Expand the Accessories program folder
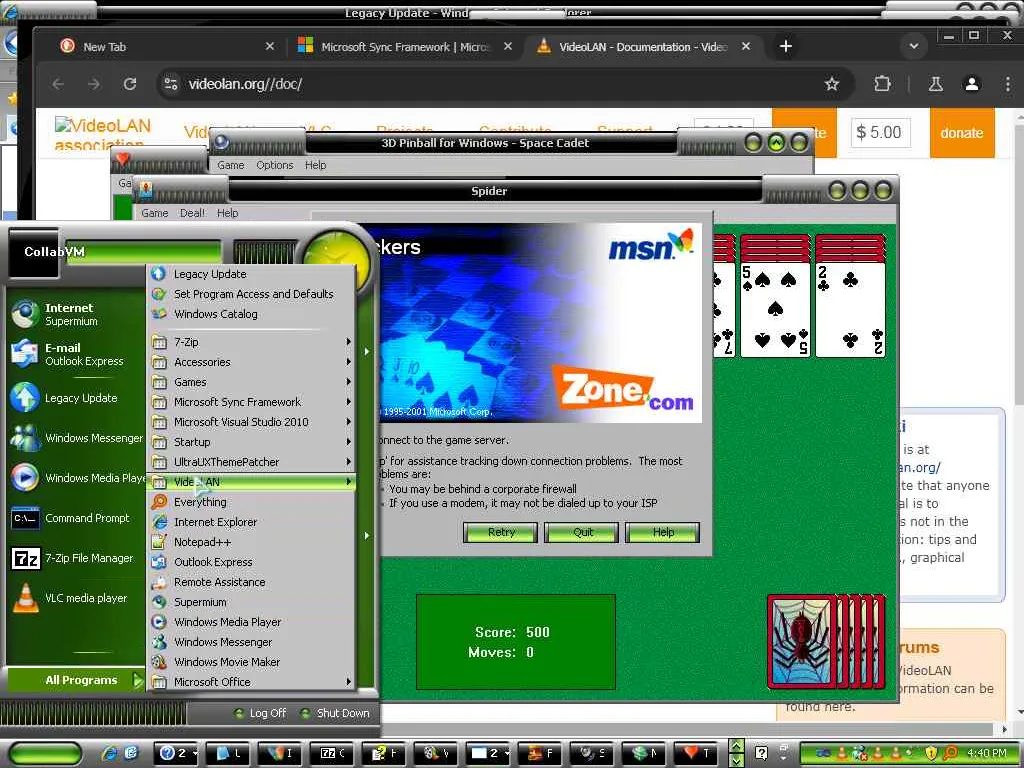Viewport: 1024px width, 768px height. pyautogui.click(x=251, y=362)
